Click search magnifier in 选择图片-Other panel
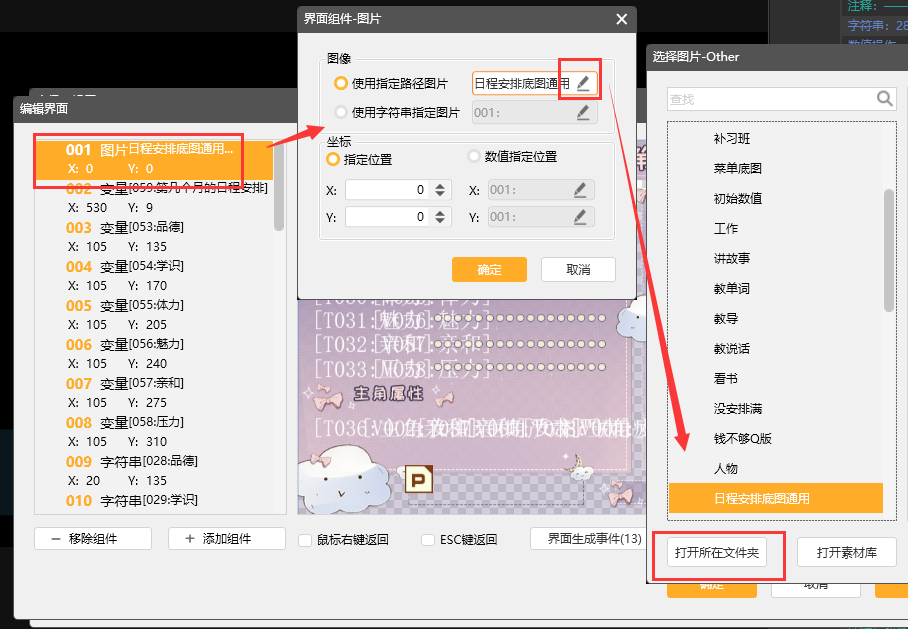 tap(884, 99)
